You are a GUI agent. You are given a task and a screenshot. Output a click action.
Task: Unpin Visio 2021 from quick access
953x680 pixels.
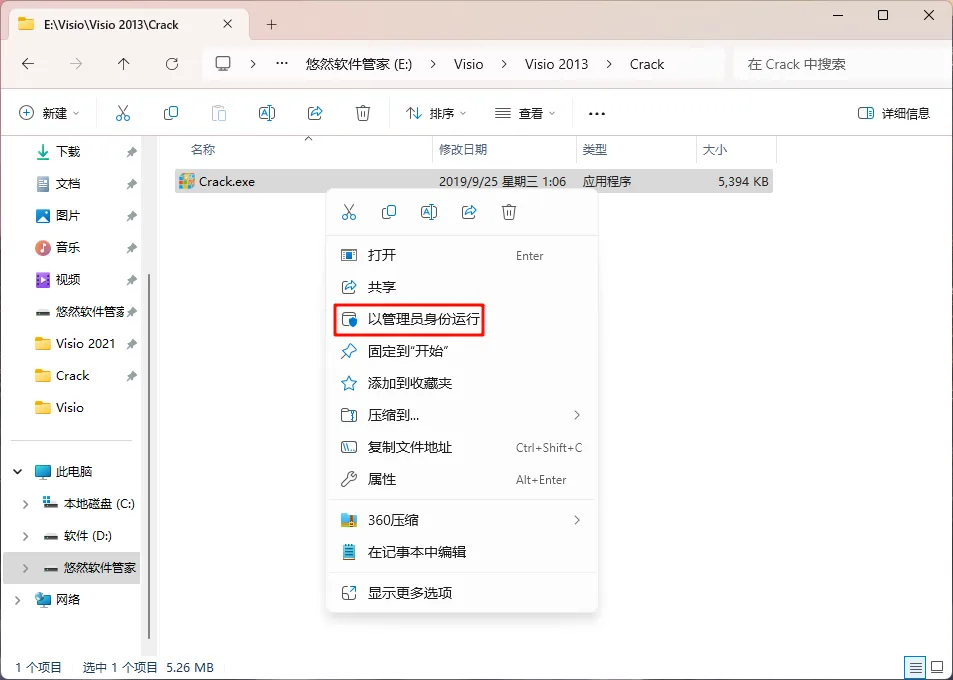[x=131, y=344]
